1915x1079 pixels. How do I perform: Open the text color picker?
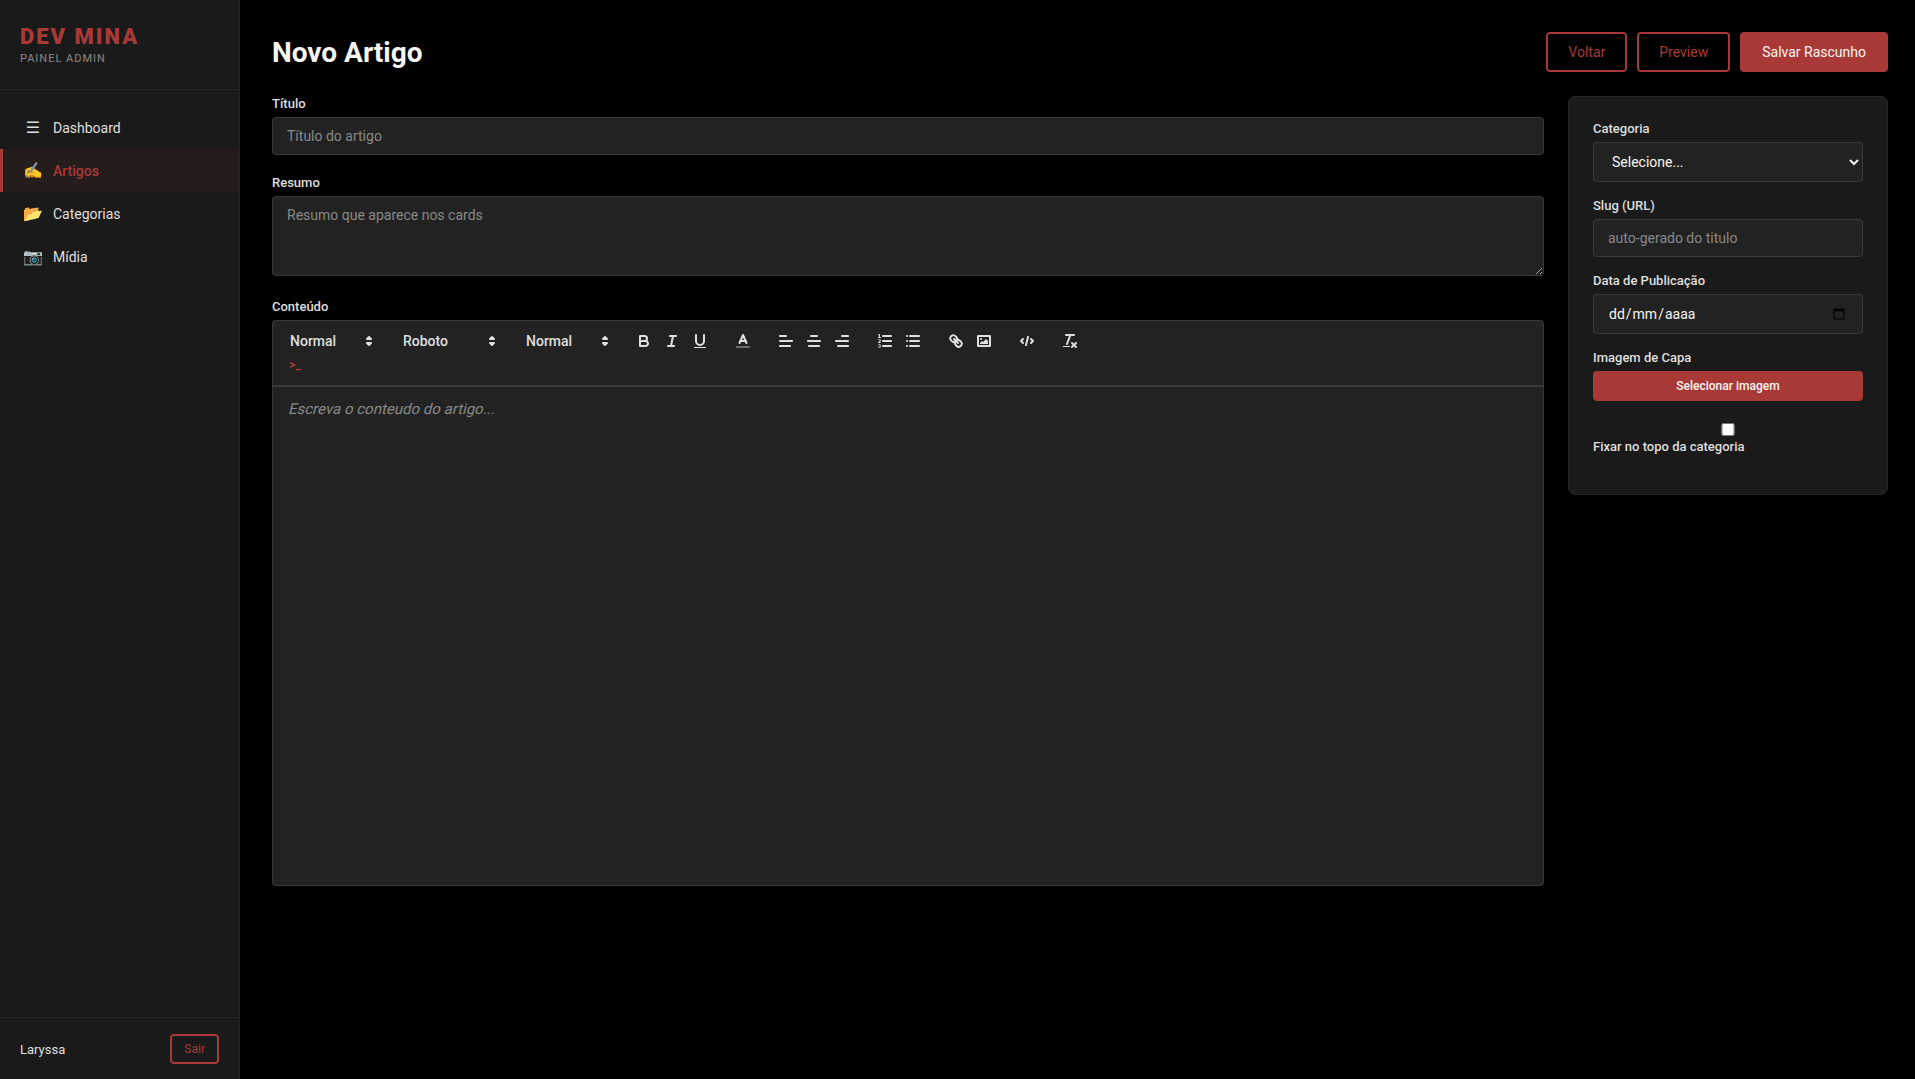pyautogui.click(x=743, y=341)
